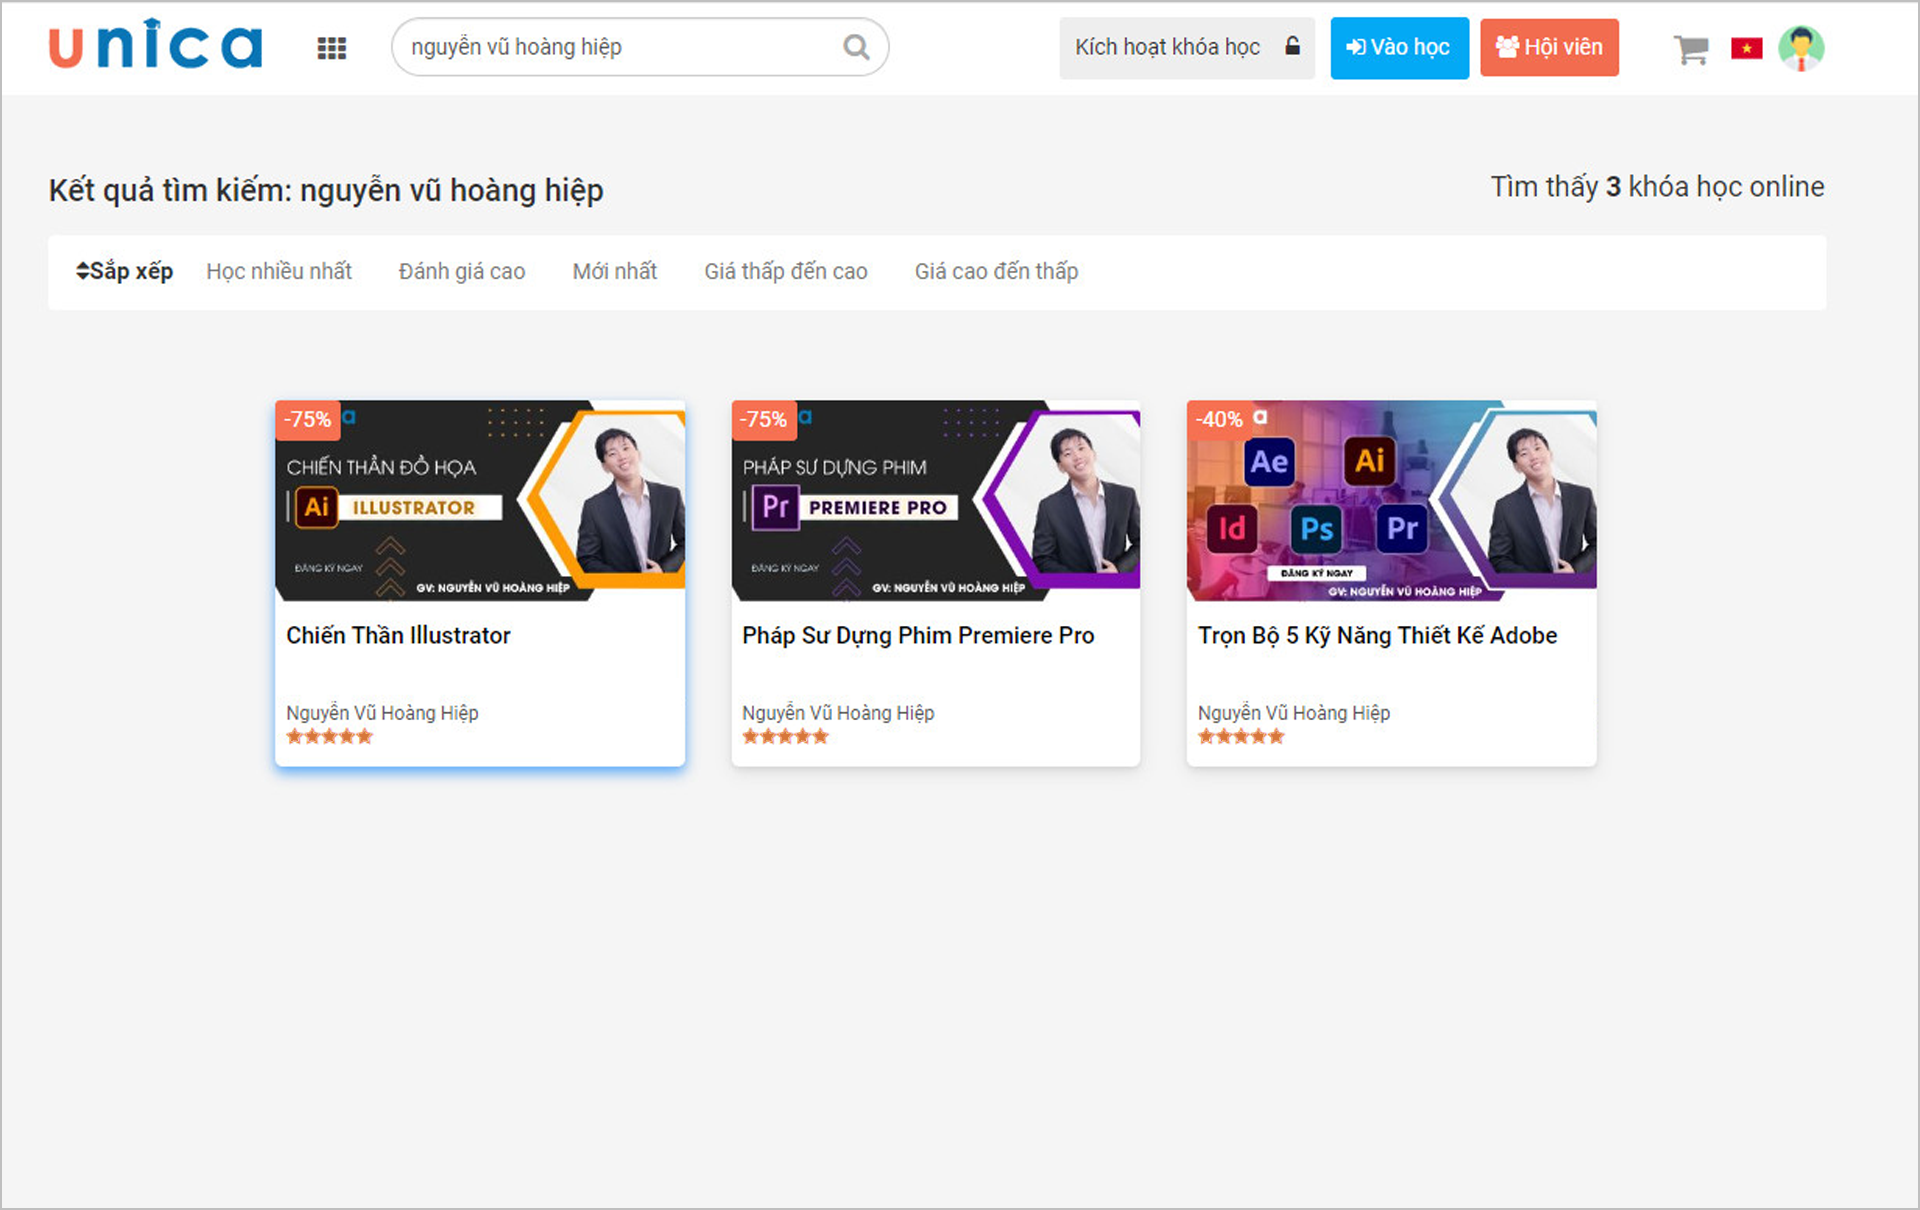Click the Kết quả tìm kiếm heading
Screen dimensions: 1920x1210
click(x=326, y=190)
